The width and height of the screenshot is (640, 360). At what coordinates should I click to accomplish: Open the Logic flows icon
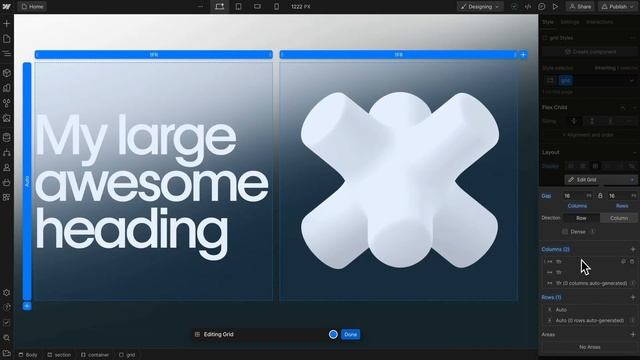click(7, 153)
